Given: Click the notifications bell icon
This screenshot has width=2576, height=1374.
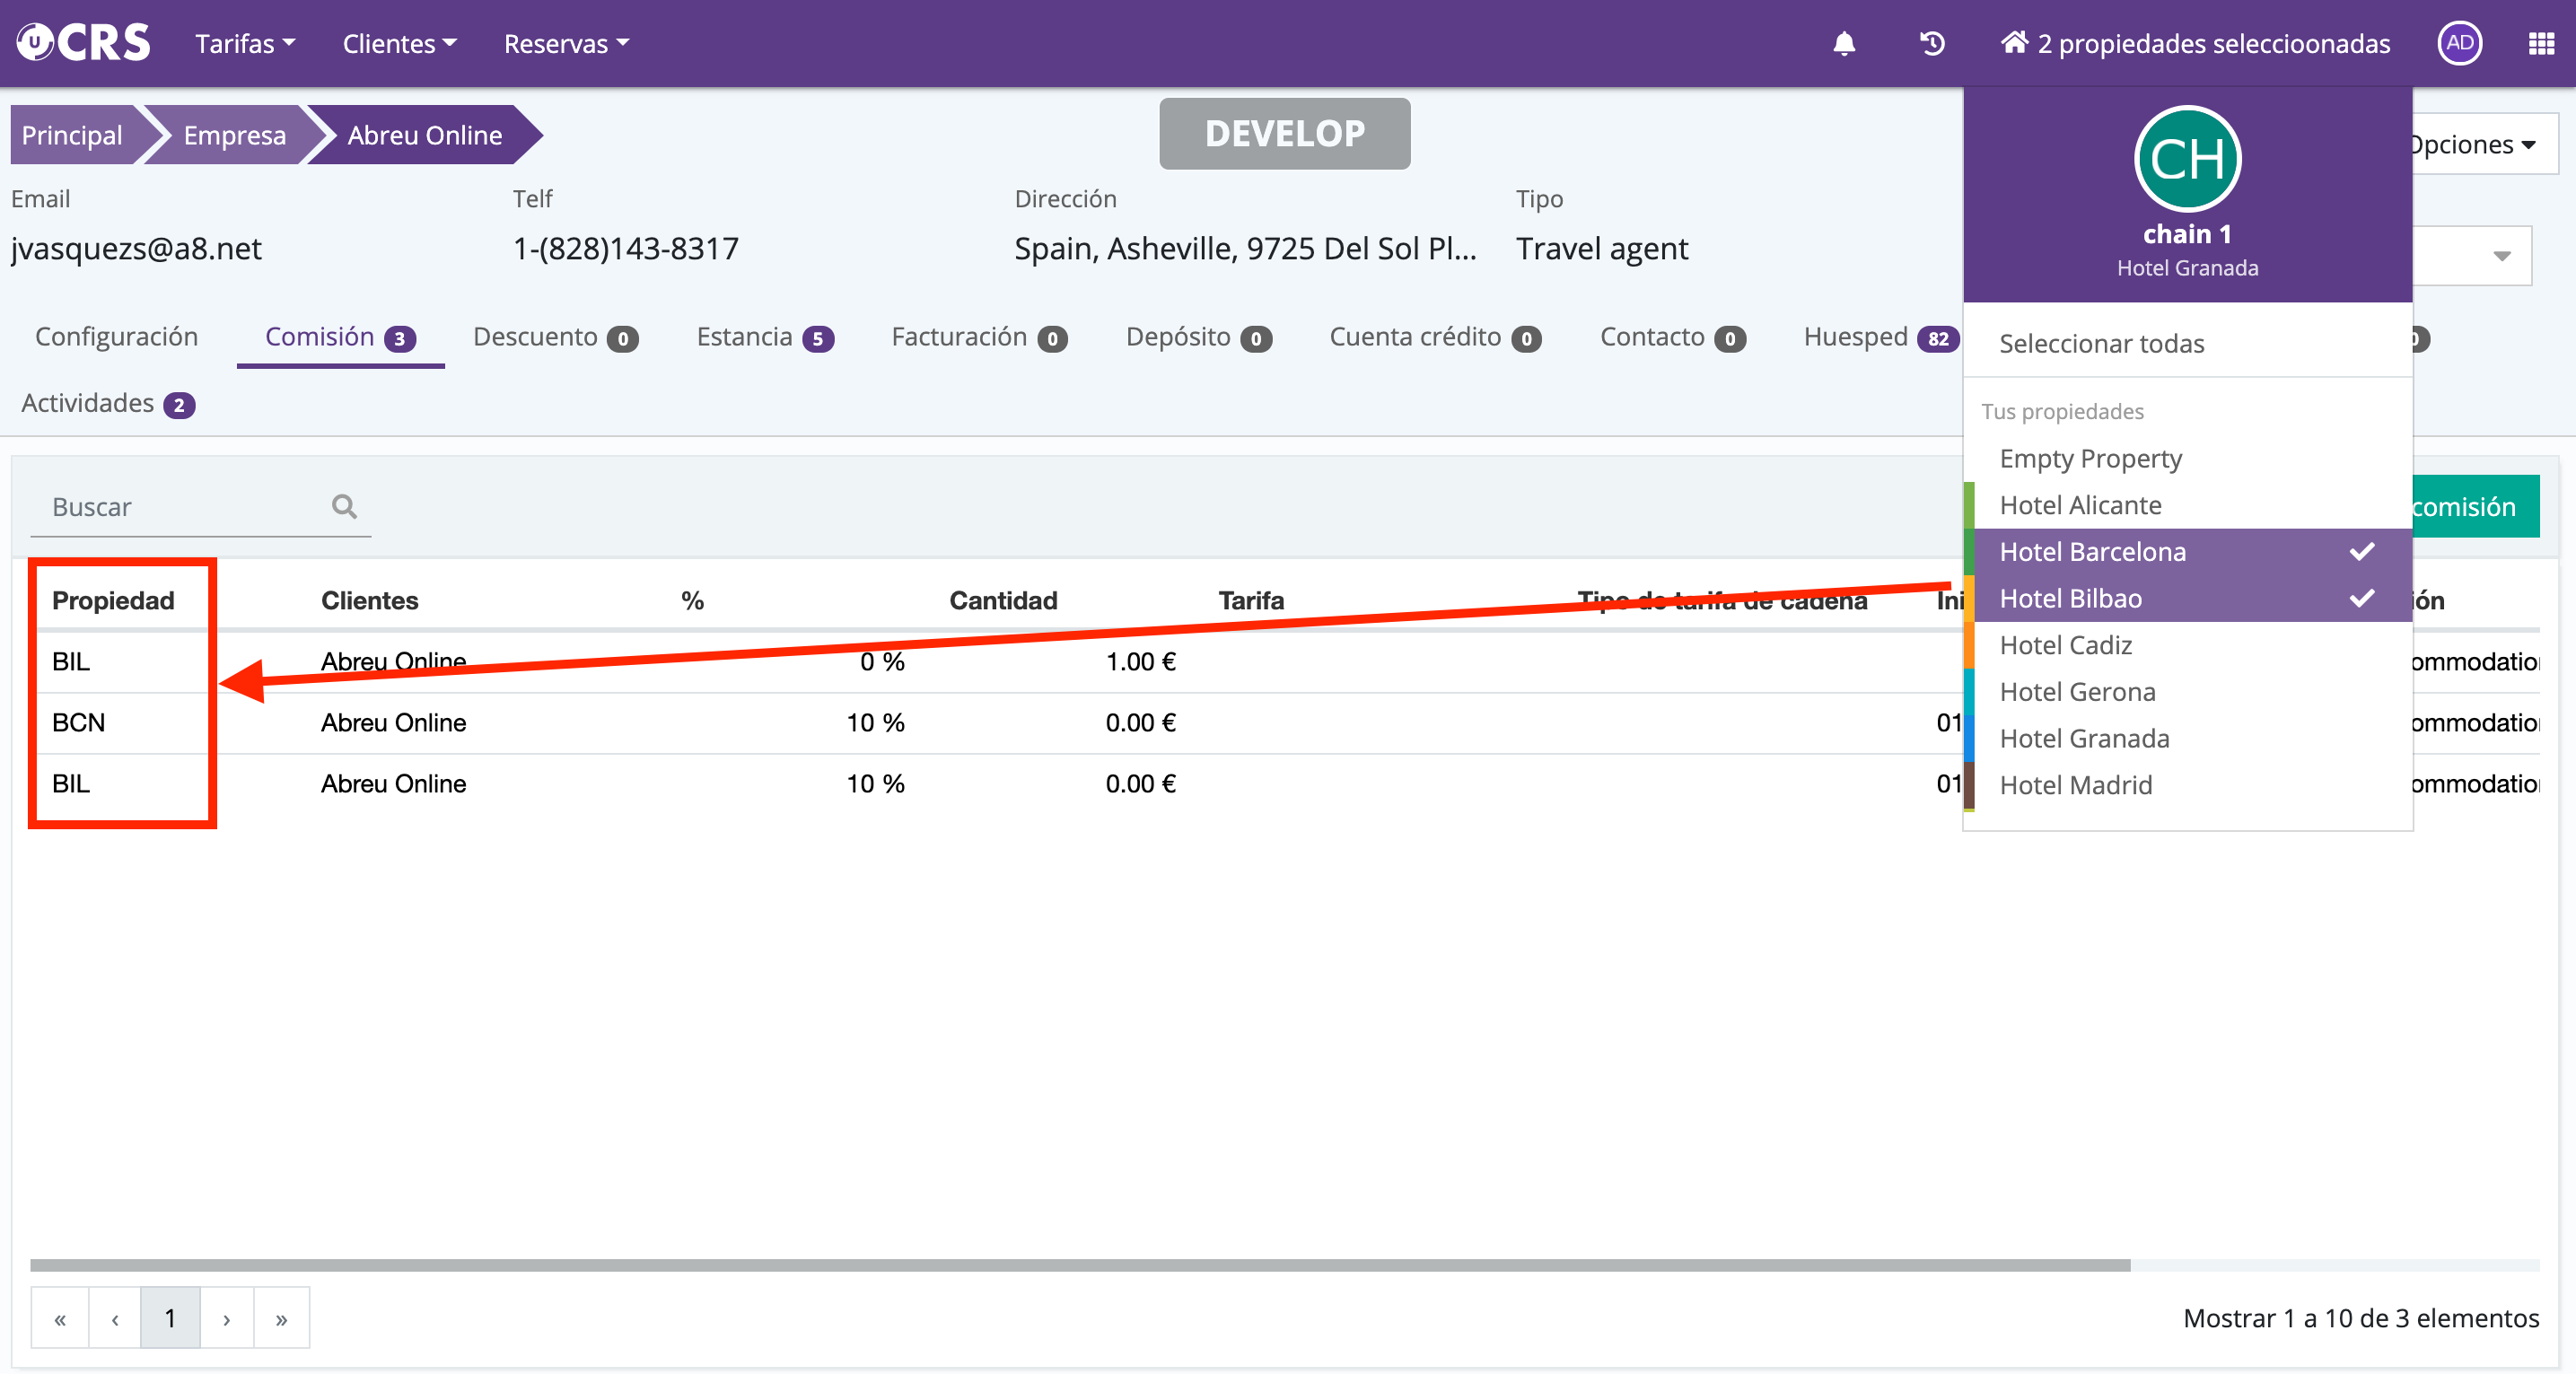Looking at the screenshot, I should click(1844, 44).
